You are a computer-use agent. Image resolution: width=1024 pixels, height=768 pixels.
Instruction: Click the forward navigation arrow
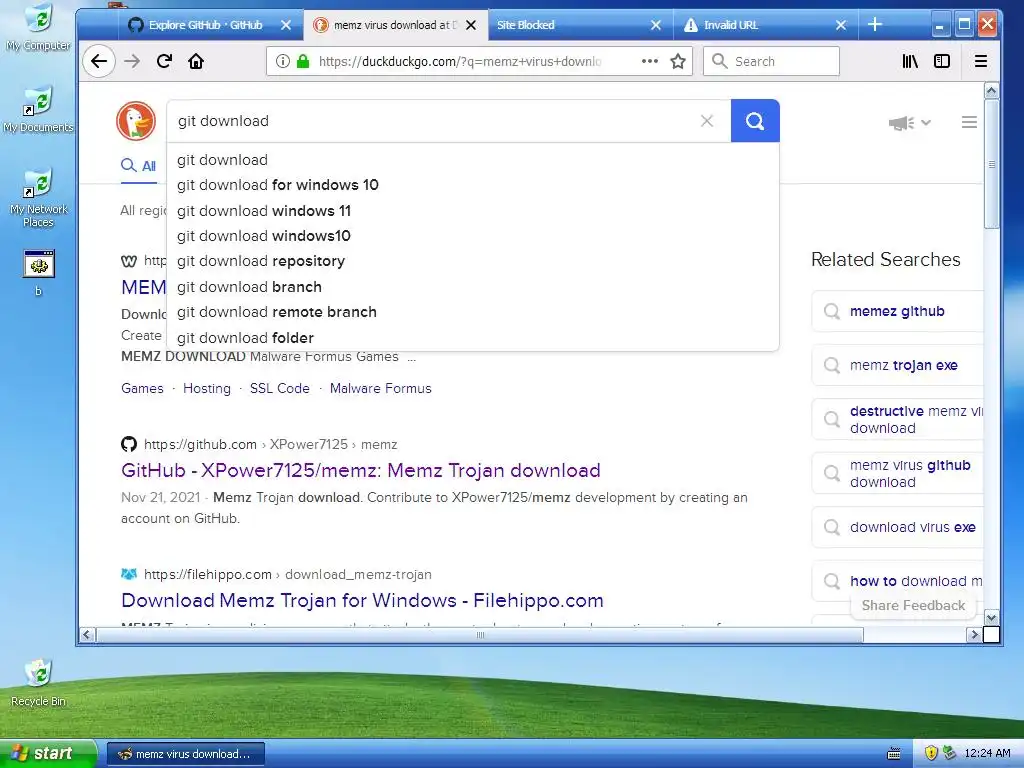[x=132, y=61]
